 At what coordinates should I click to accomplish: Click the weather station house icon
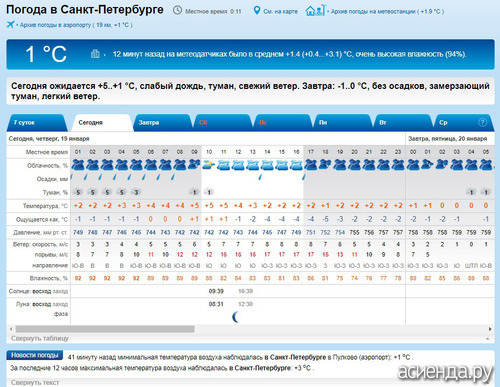tap(315, 10)
